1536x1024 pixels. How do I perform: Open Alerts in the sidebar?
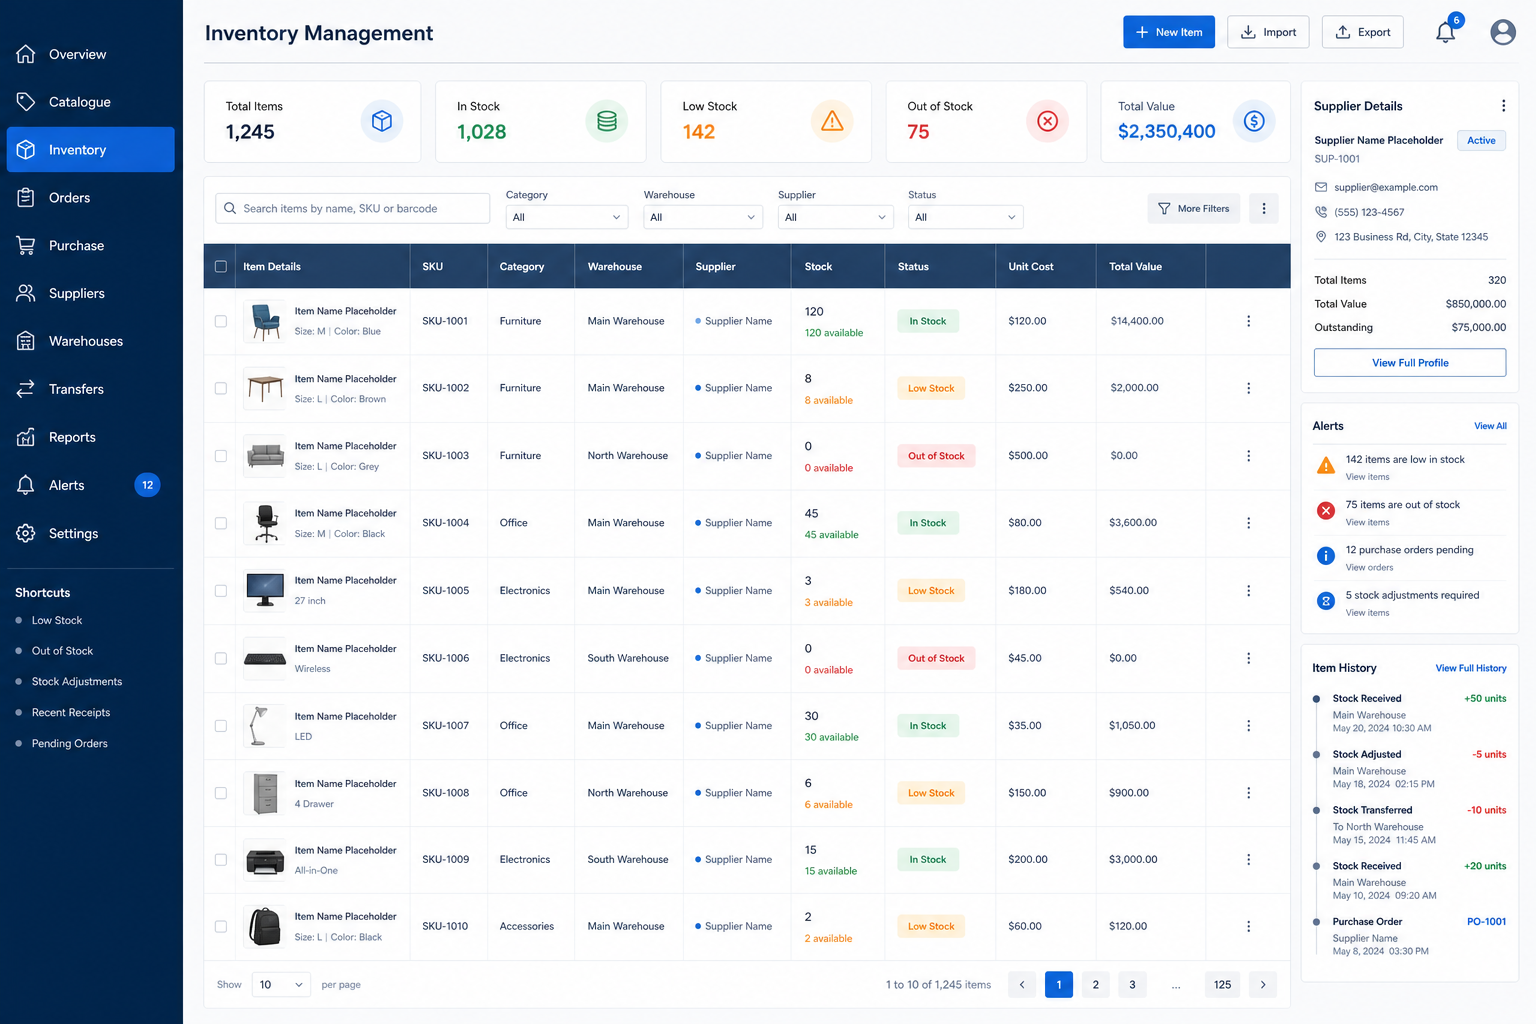click(x=91, y=485)
